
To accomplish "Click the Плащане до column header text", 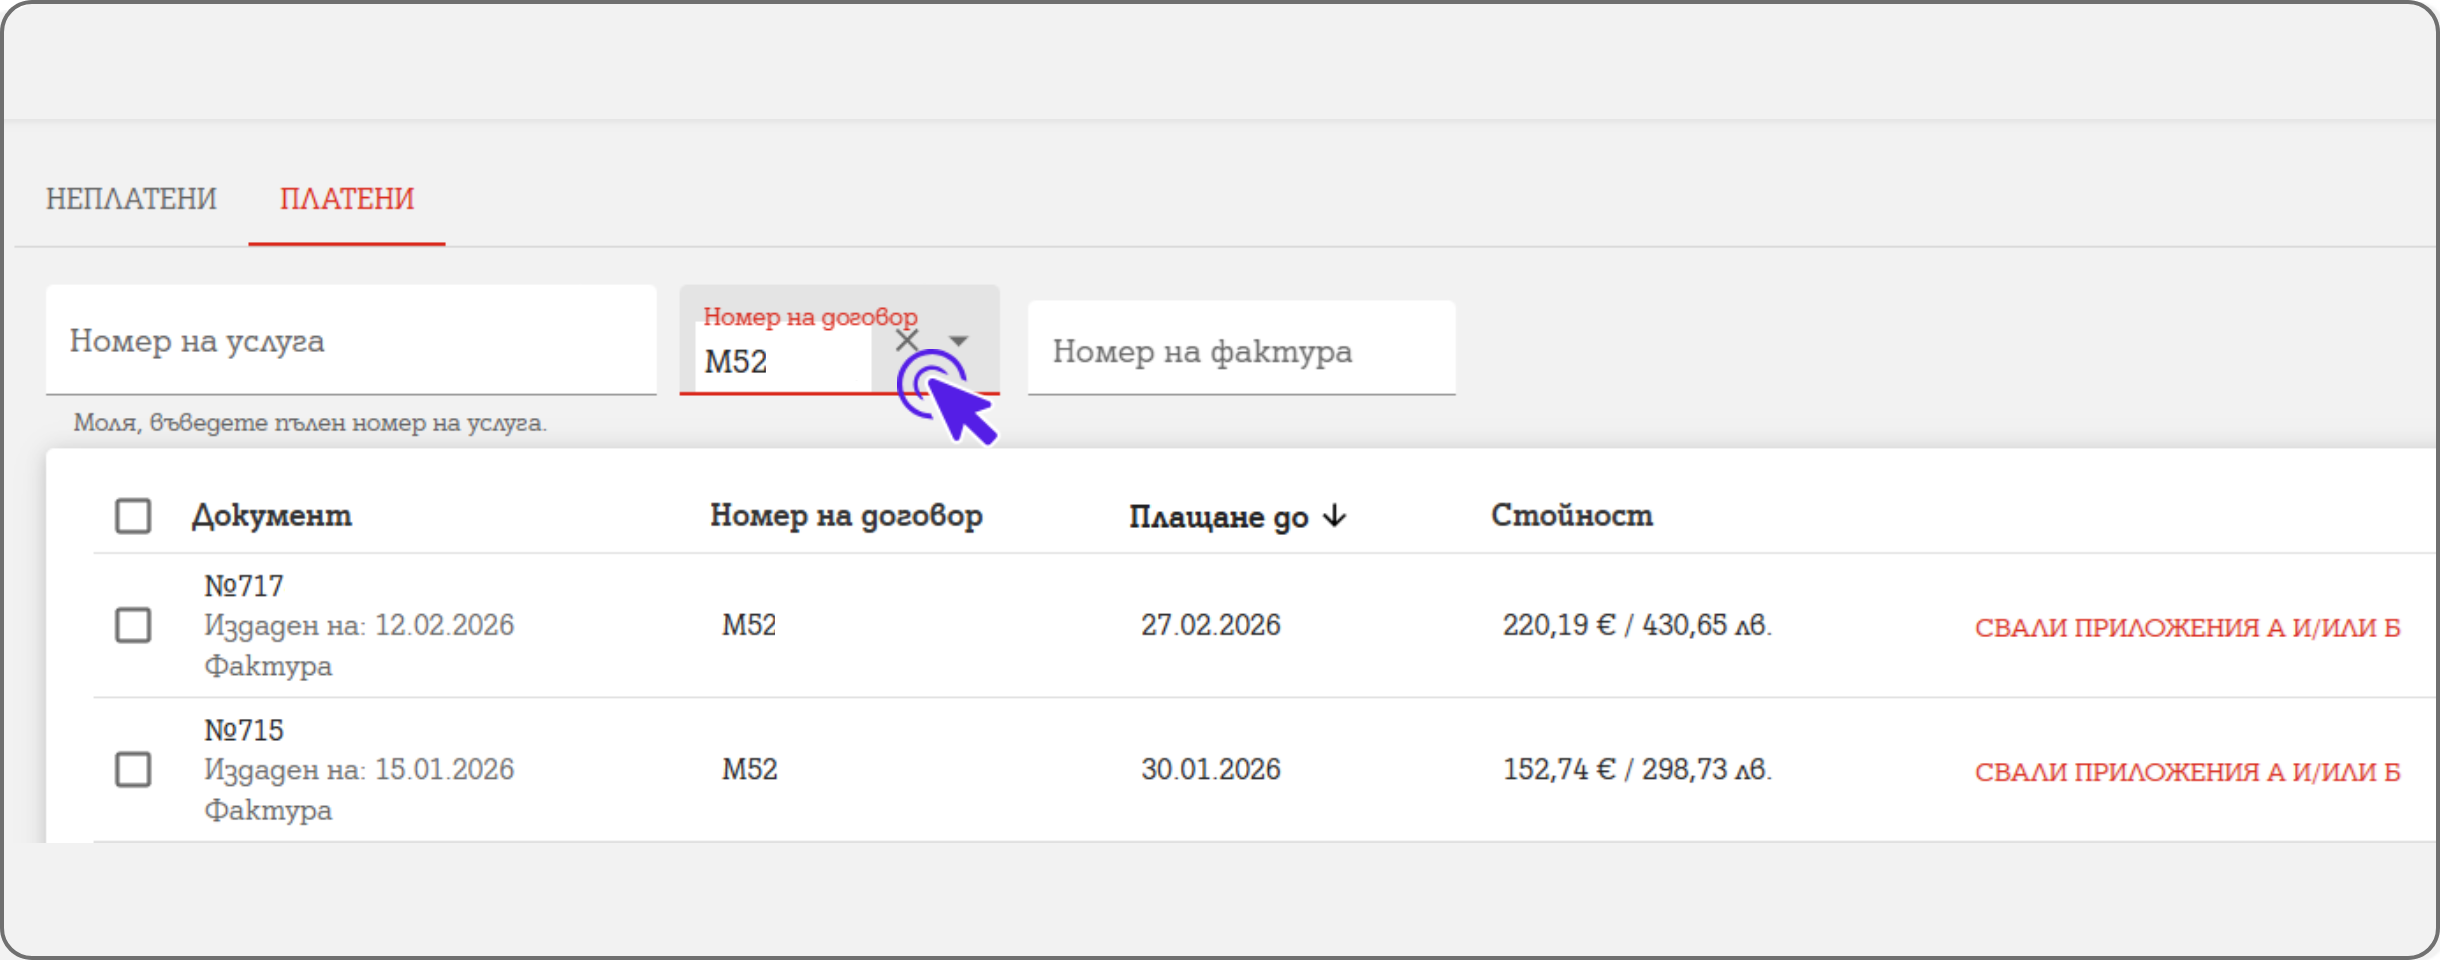I will click(1218, 517).
